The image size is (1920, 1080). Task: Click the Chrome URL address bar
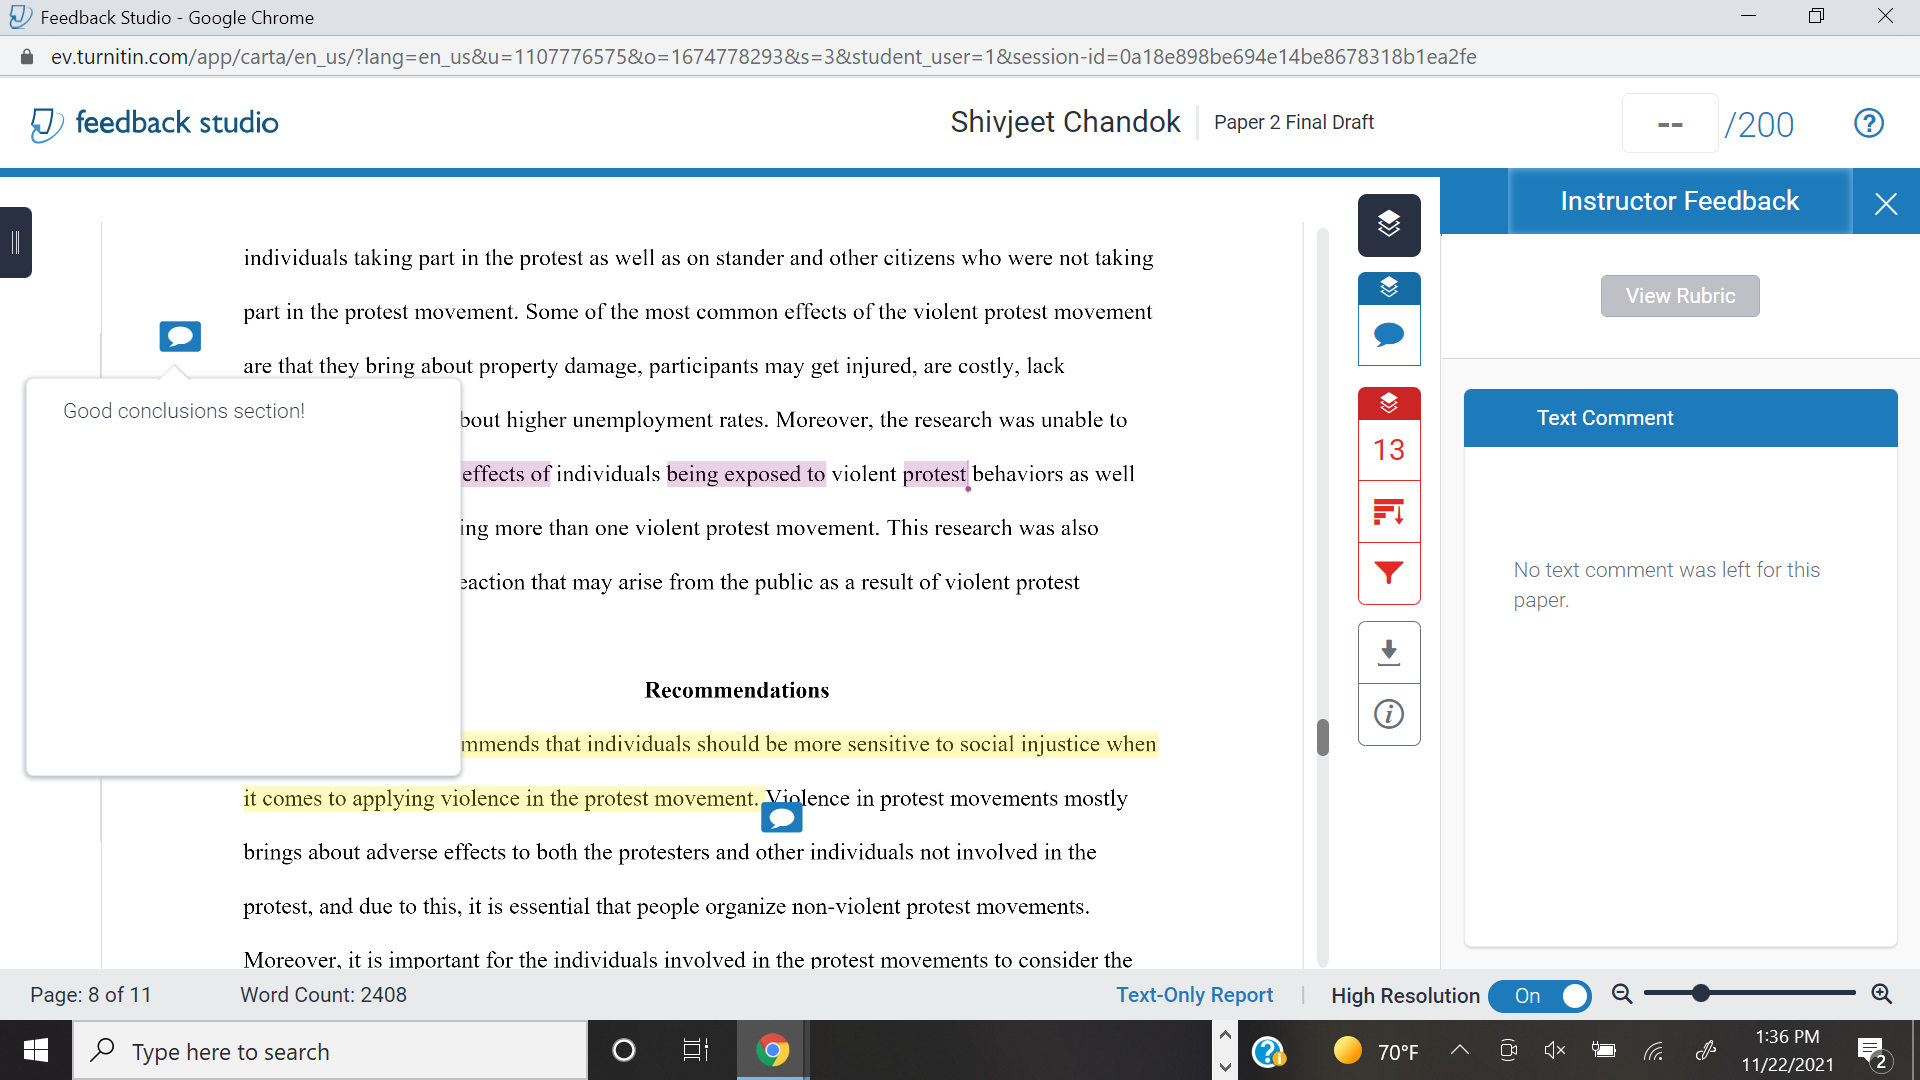click(763, 57)
